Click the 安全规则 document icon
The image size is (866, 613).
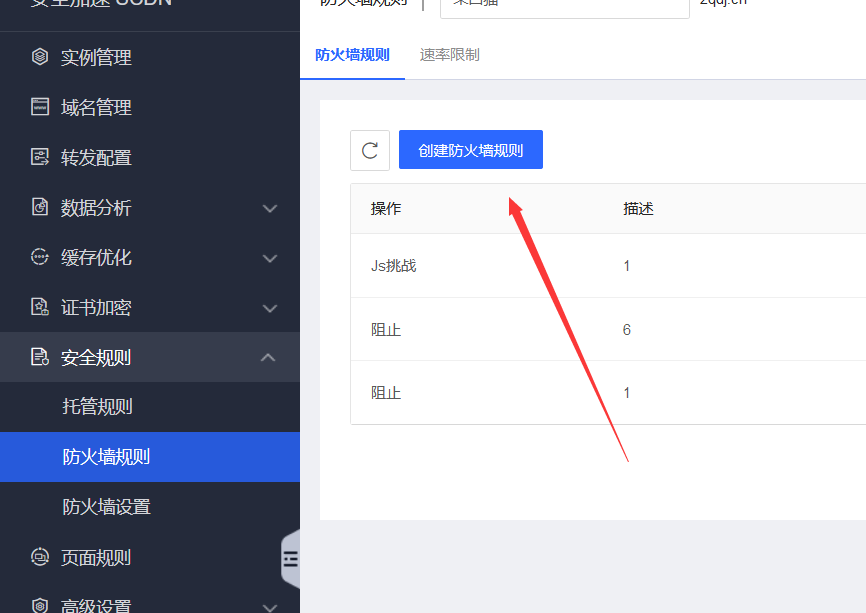pyautogui.click(x=40, y=357)
